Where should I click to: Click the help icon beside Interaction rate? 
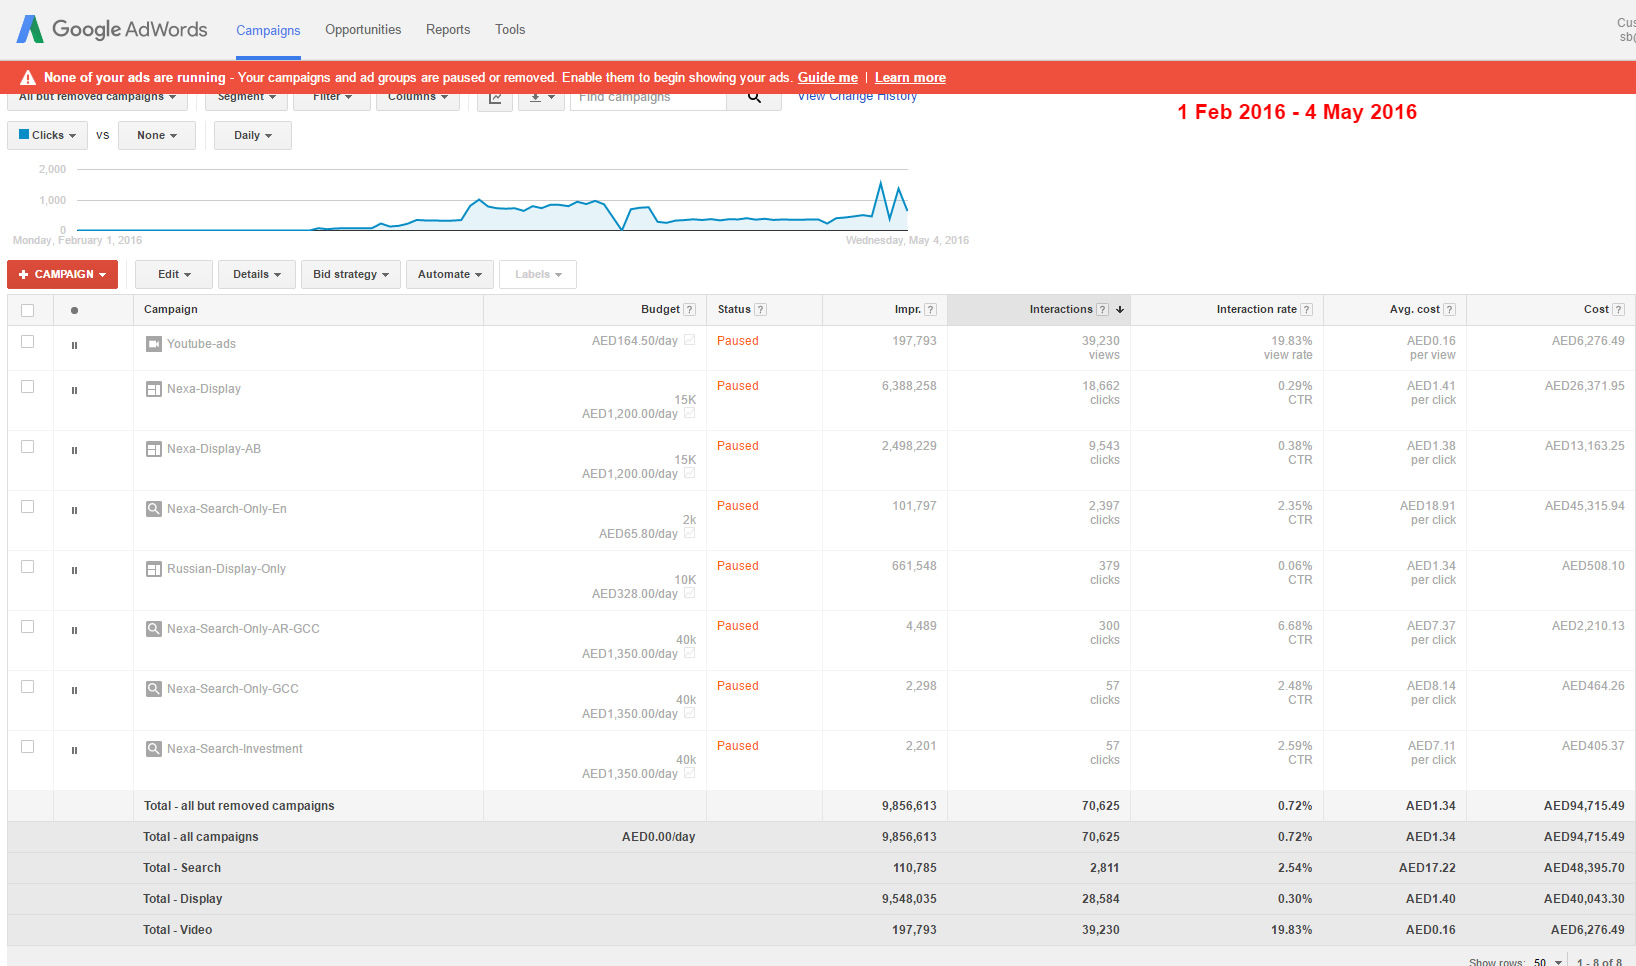coord(1306,310)
